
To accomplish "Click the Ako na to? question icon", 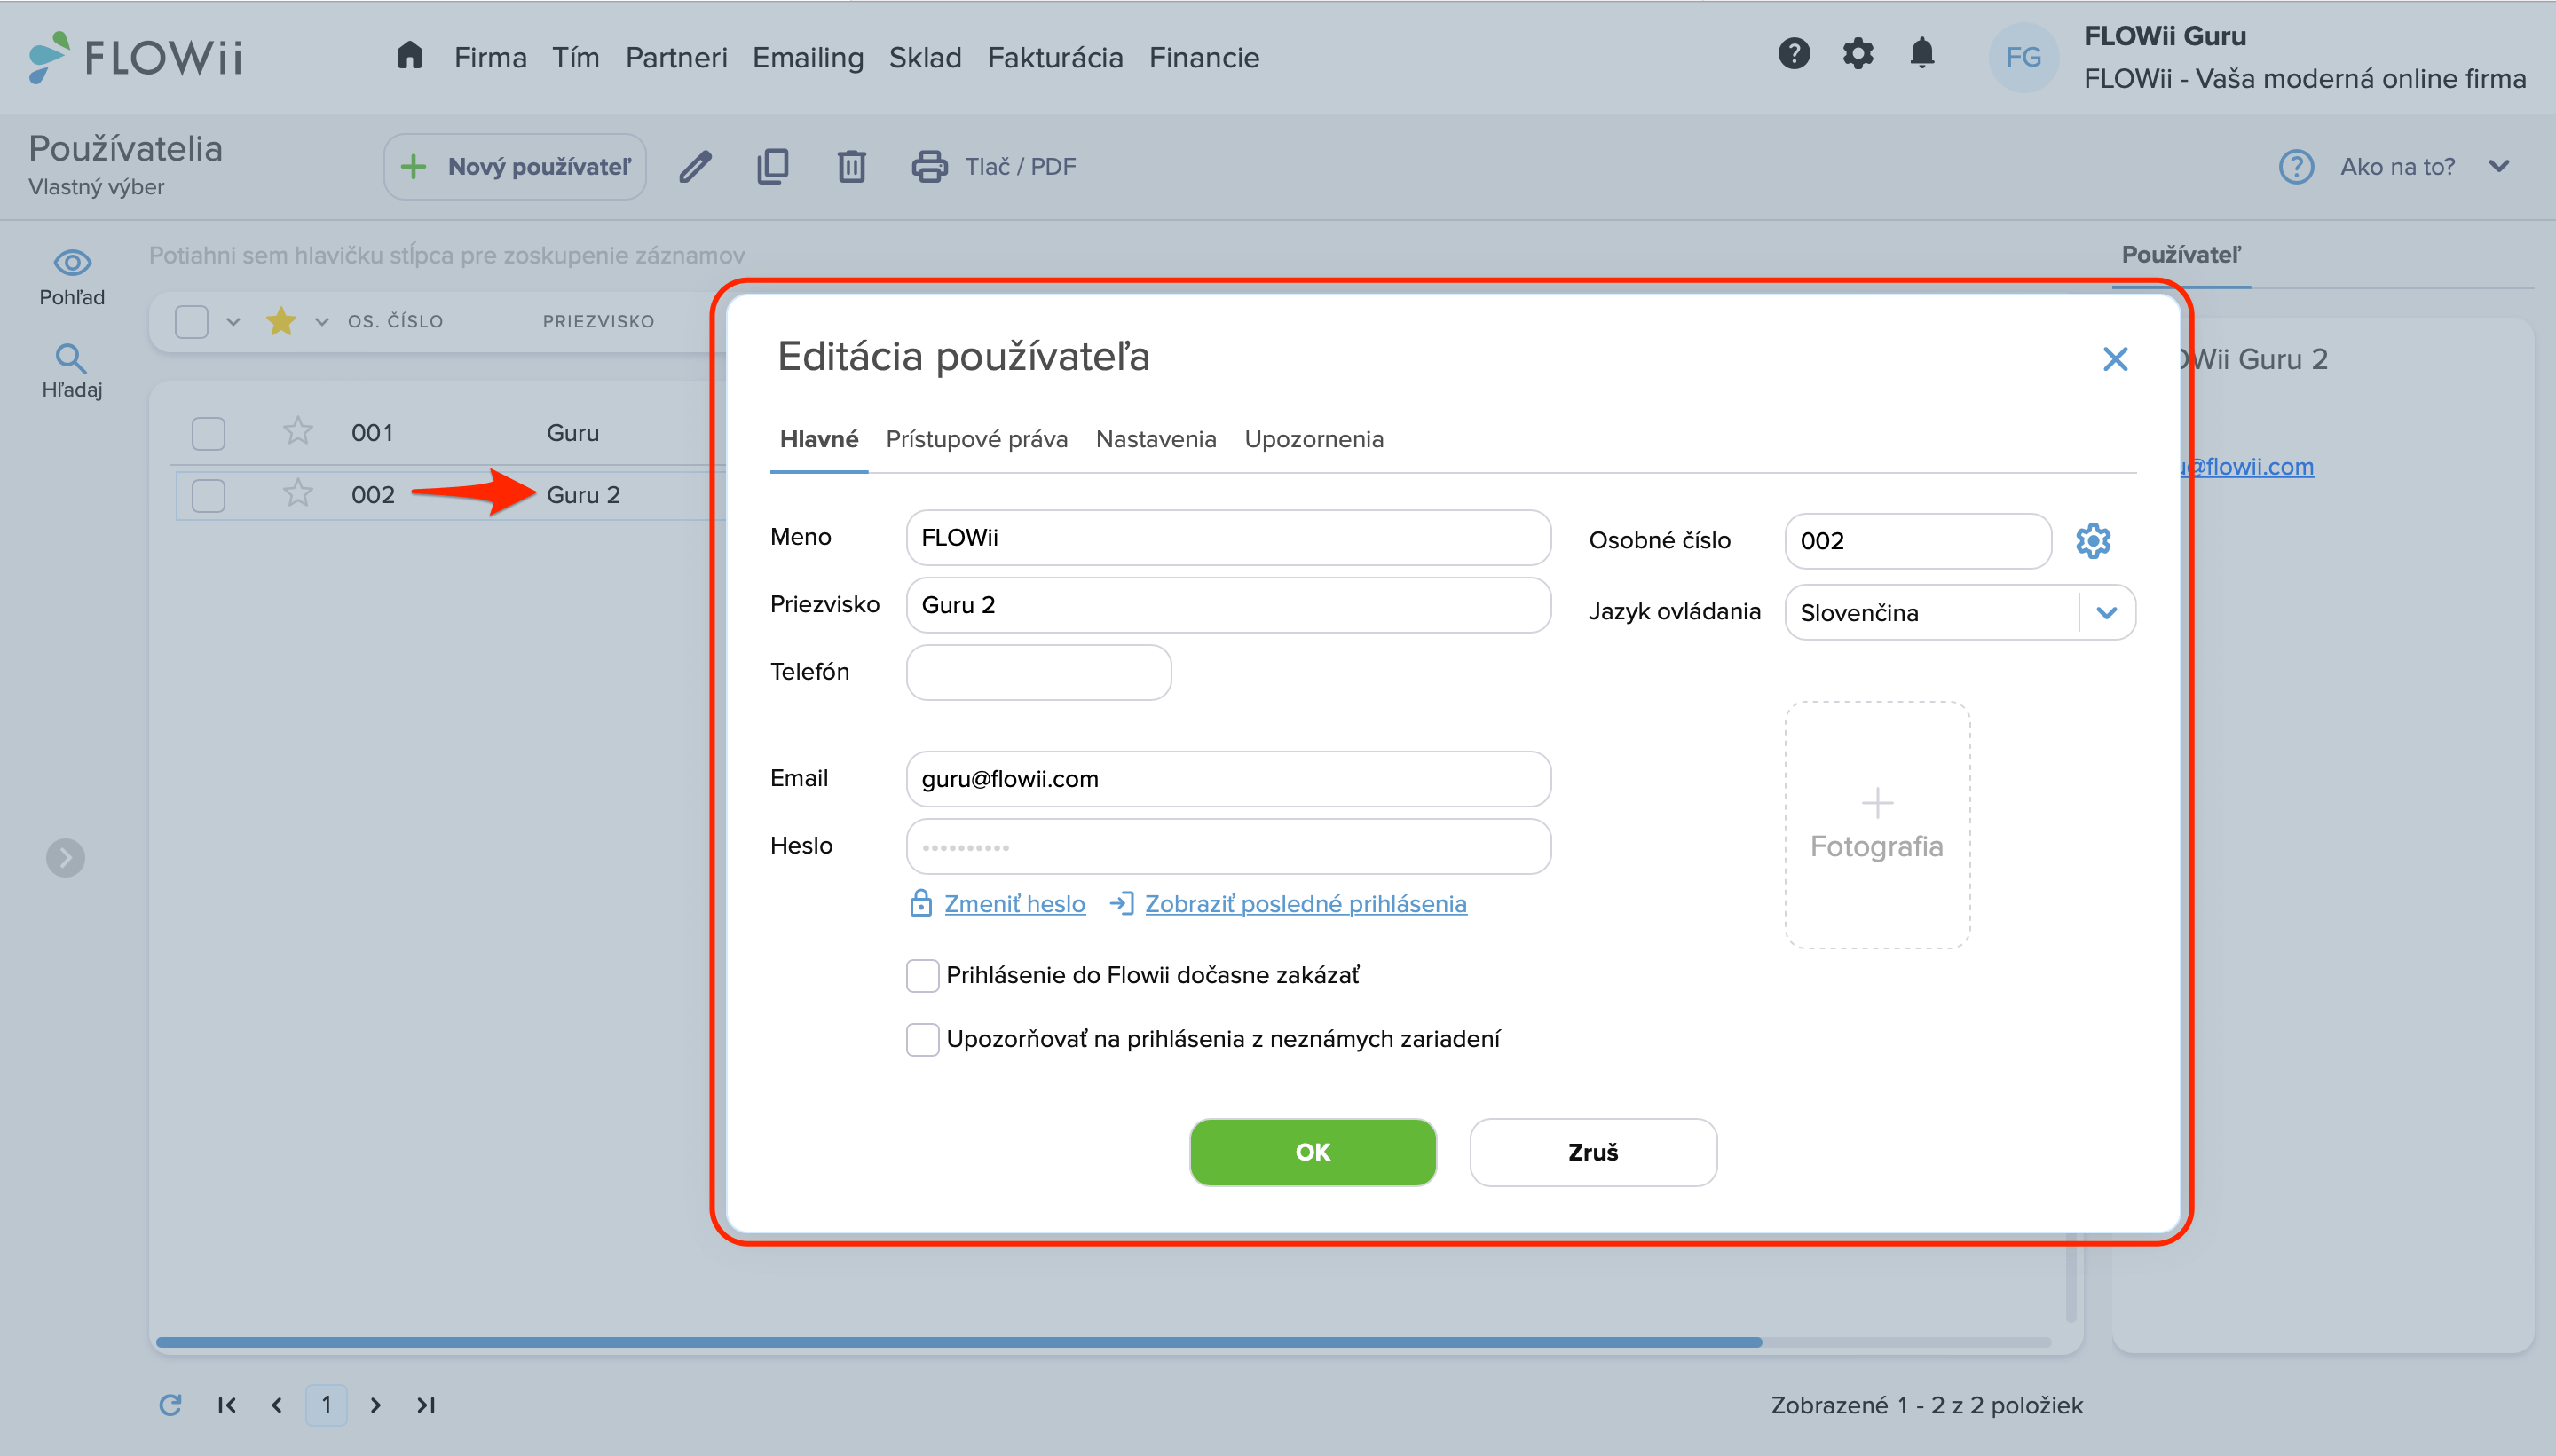I will 2296,166.
